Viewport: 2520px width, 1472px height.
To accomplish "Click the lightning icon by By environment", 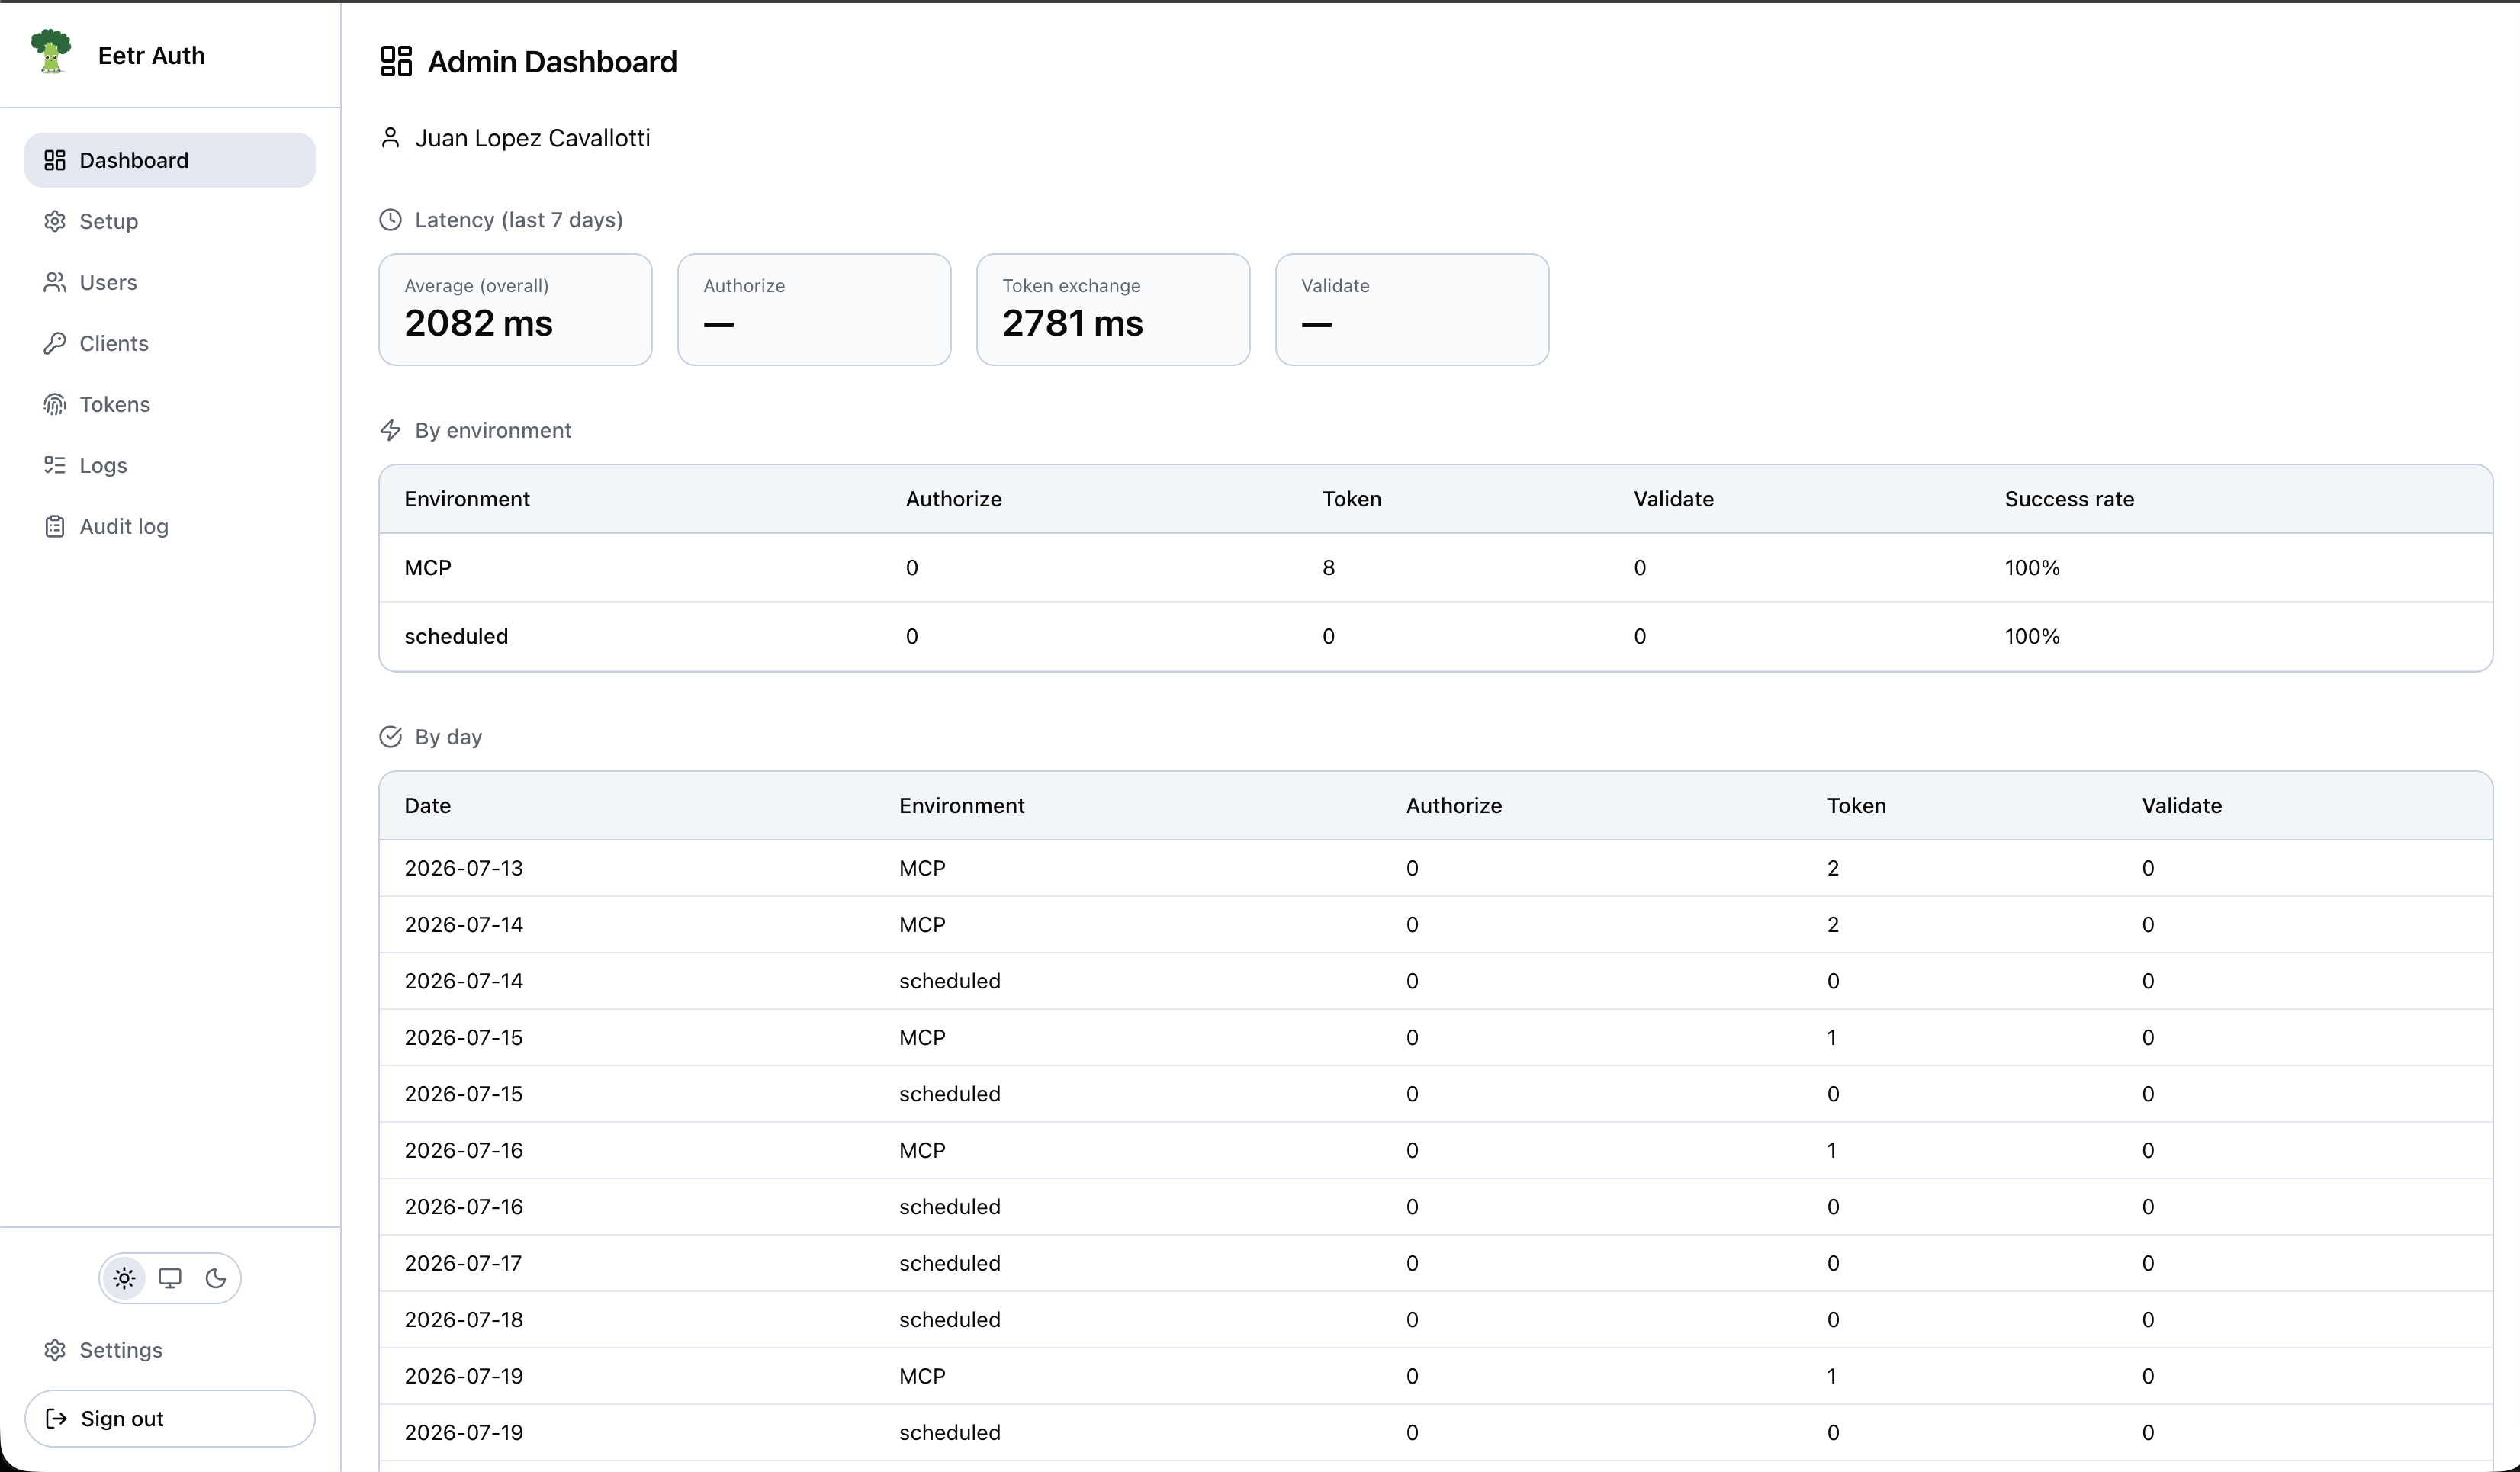I will (390, 430).
